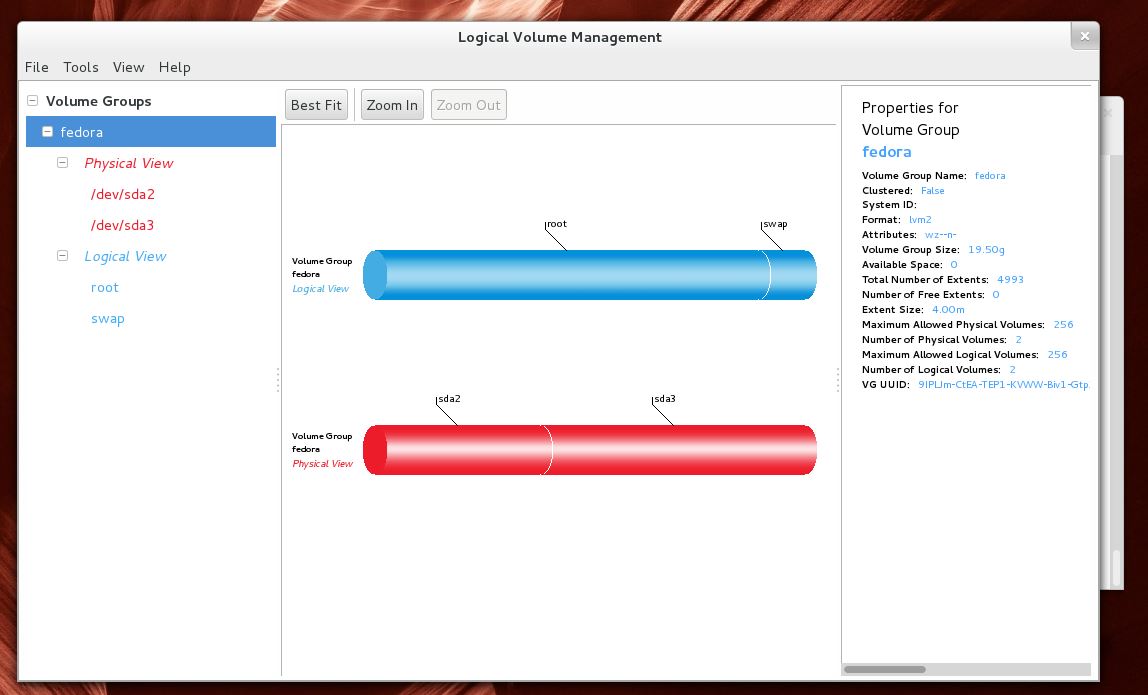The height and width of the screenshot is (695, 1148).
Task: Select the root logical volume entry
Action: click(x=105, y=287)
